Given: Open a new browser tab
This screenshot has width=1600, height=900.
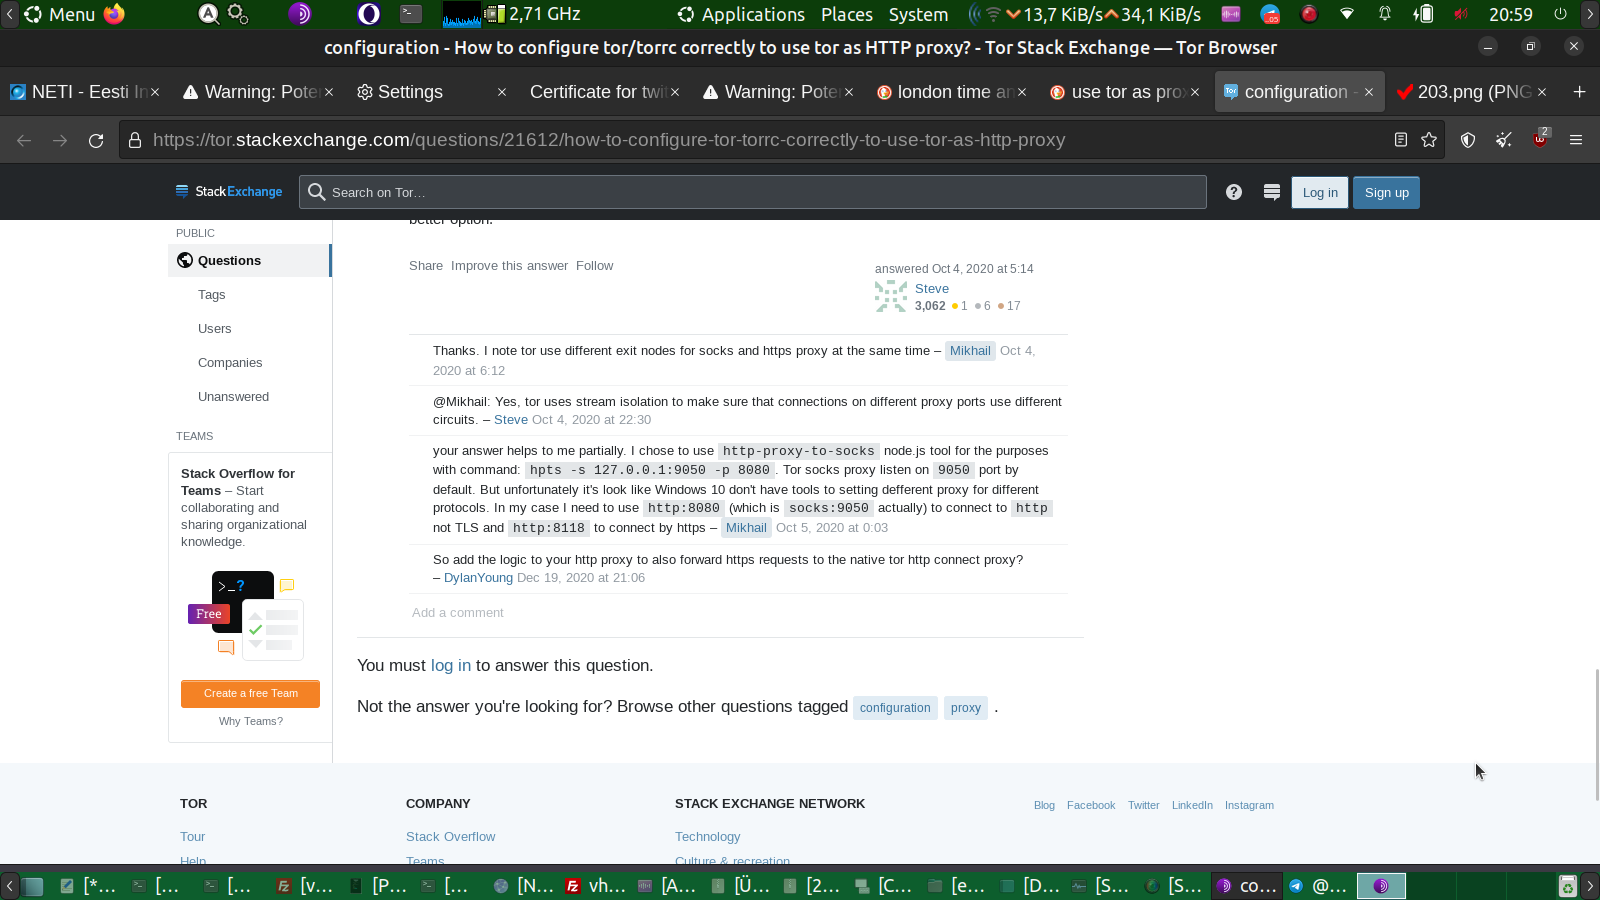Looking at the screenshot, I should tap(1579, 92).
